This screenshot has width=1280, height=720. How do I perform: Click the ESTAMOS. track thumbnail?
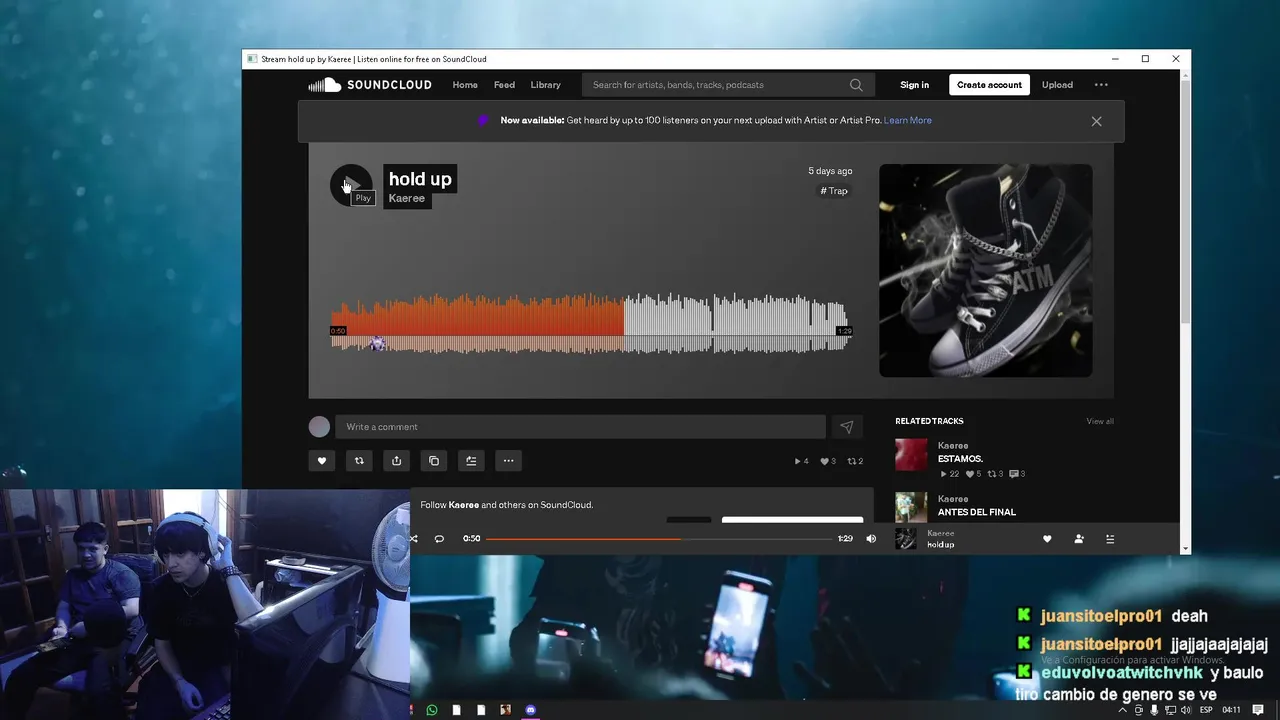coord(911,455)
